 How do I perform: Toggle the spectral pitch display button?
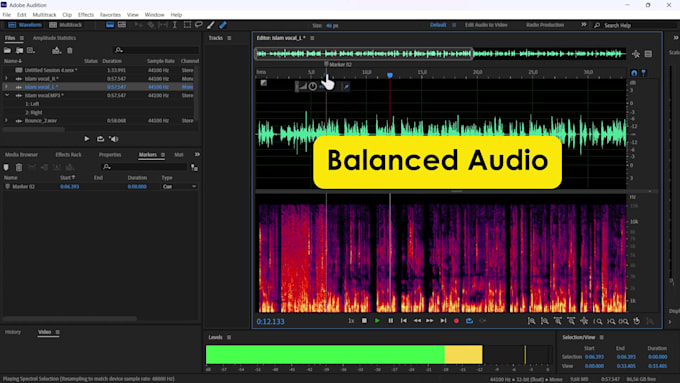122,25
